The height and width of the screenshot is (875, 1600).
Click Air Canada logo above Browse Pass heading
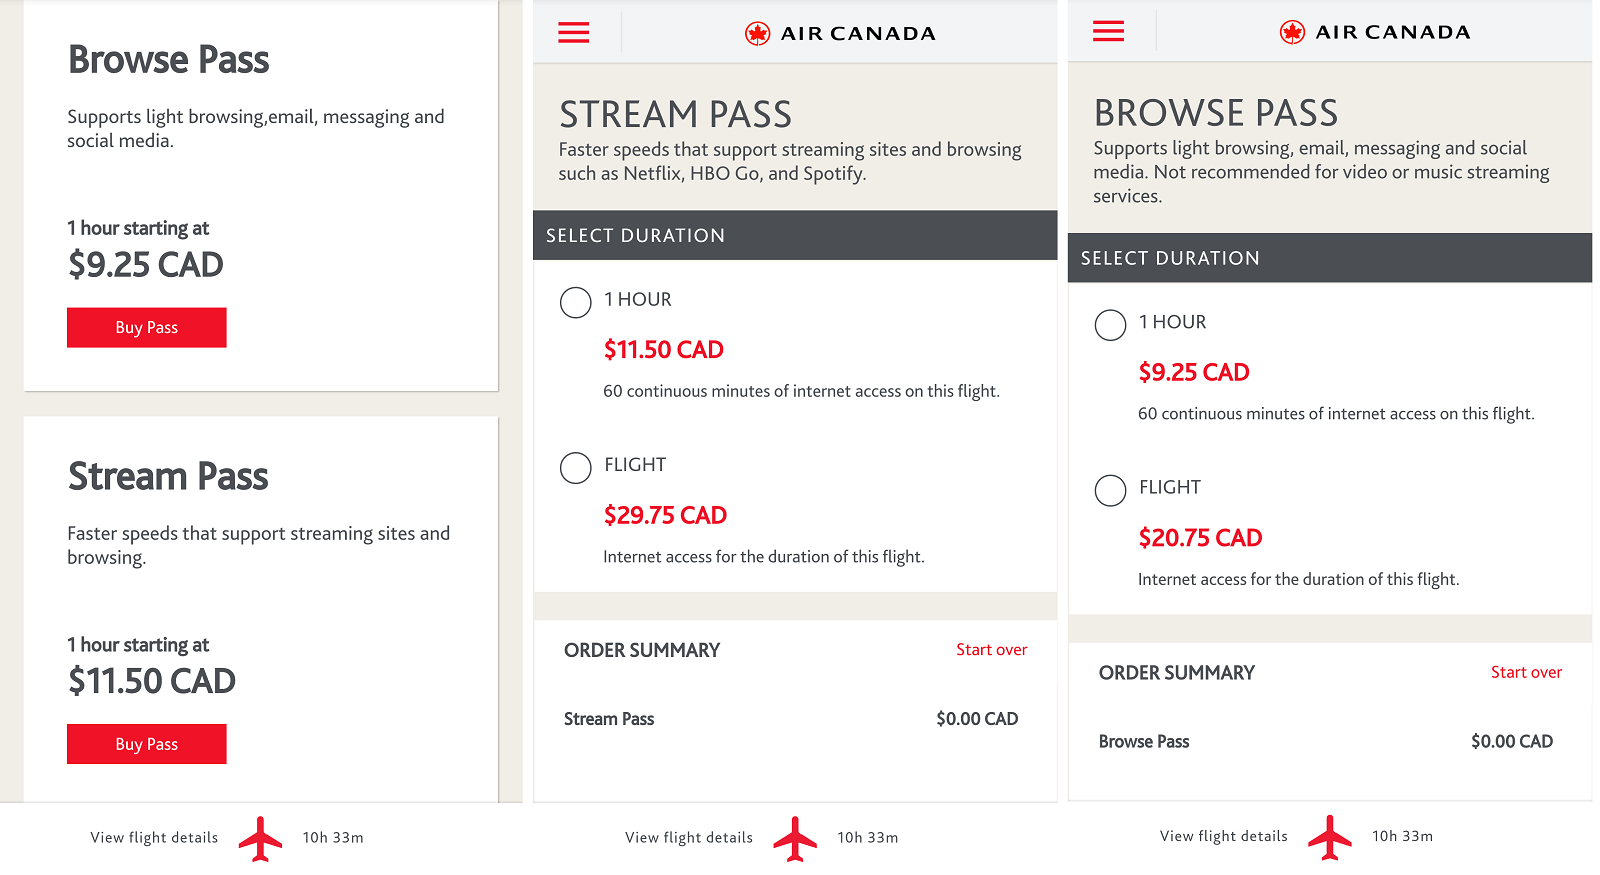[1375, 33]
